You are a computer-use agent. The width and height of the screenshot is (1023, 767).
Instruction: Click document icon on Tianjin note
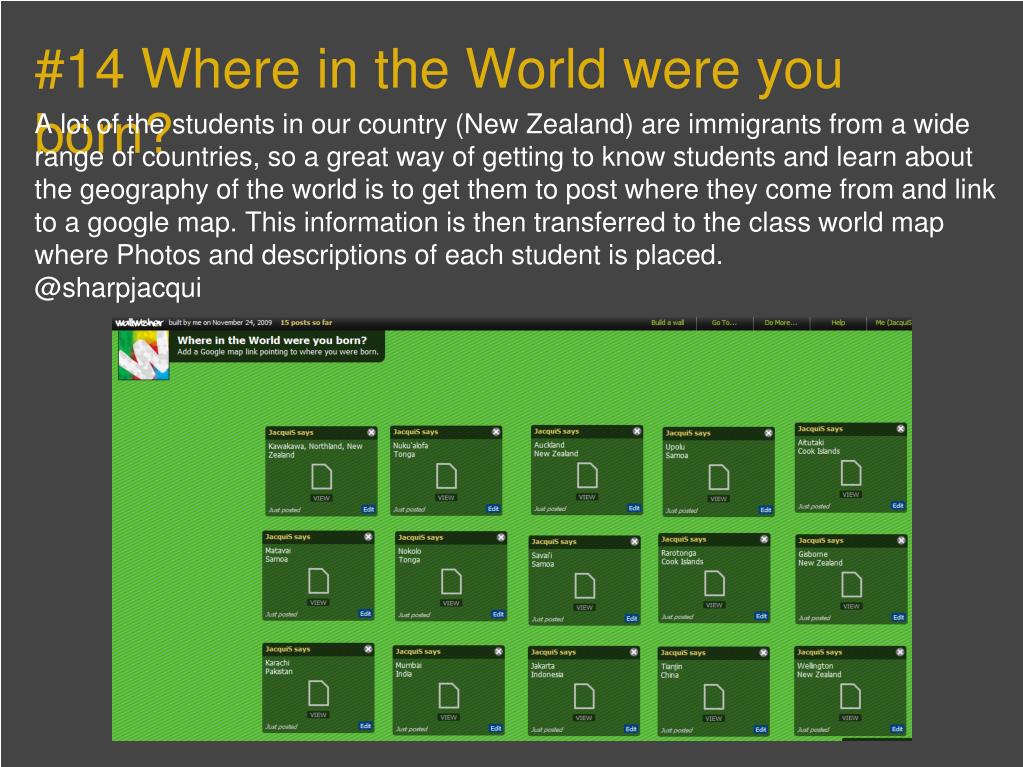click(x=714, y=697)
